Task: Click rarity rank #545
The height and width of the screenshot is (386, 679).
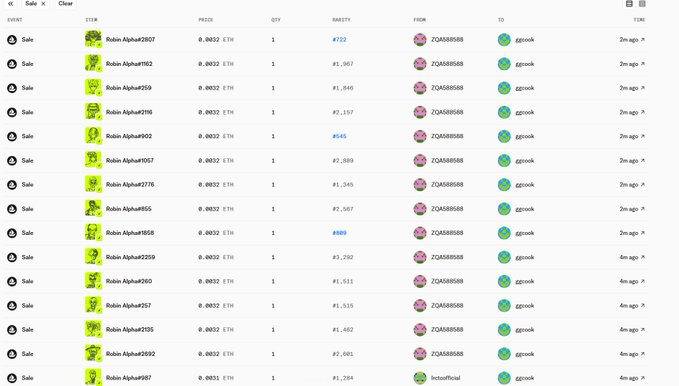Action: point(340,136)
